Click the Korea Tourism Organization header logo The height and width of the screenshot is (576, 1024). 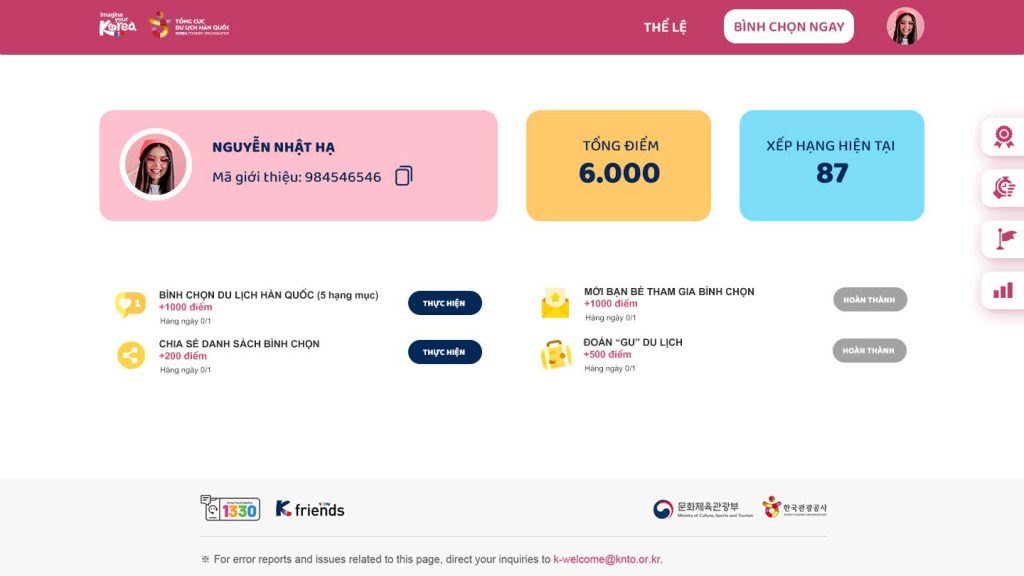[189, 25]
